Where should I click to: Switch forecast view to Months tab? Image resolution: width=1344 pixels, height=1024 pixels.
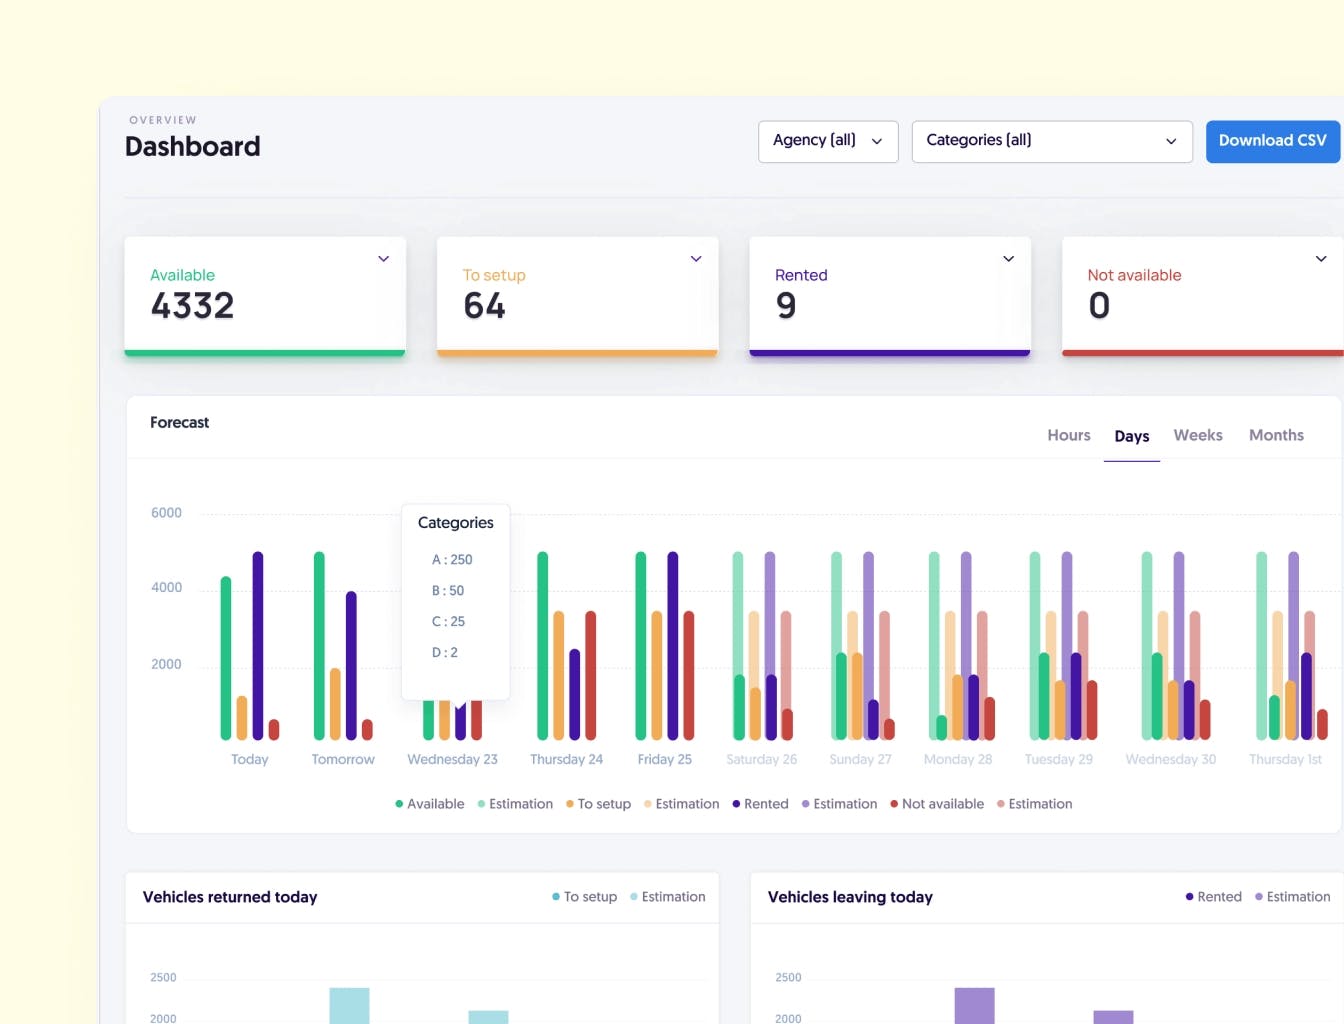pos(1276,436)
